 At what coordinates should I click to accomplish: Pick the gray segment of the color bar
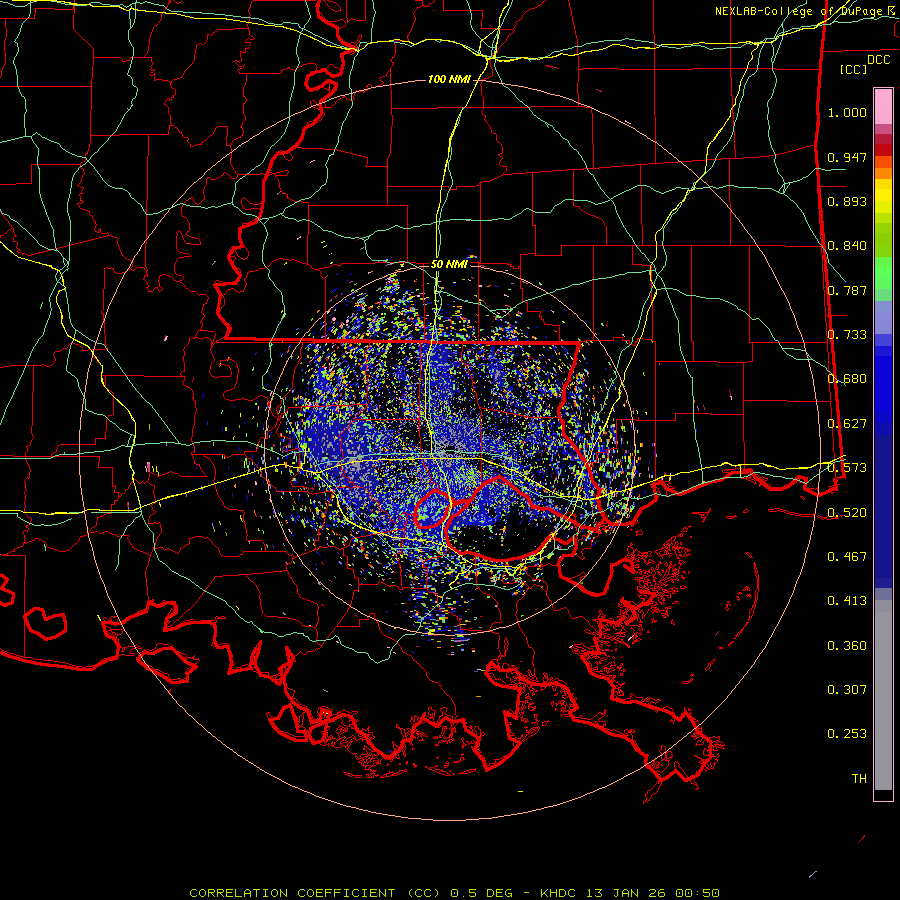click(883, 695)
